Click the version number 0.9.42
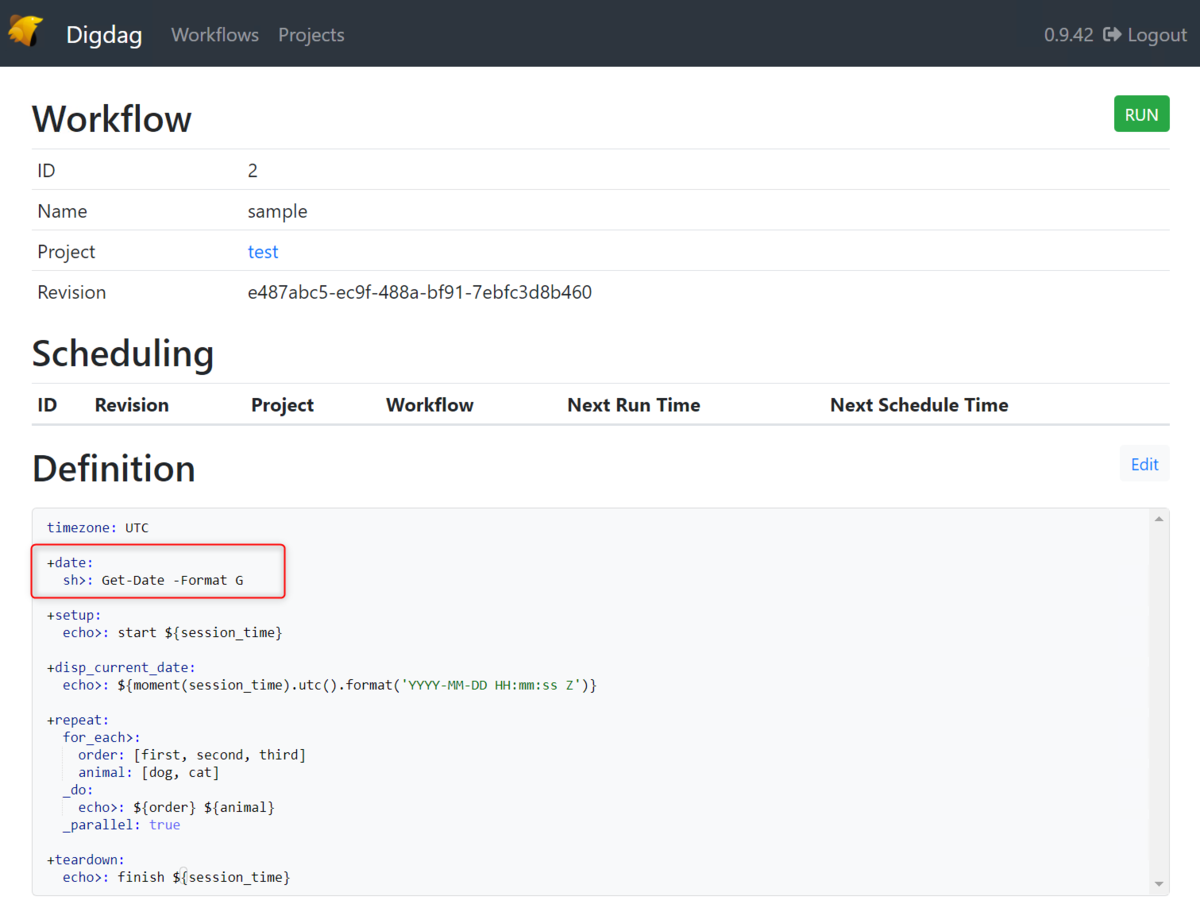Image resolution: width=1200 pixels, height=908 pixels. pos(1068,35)
